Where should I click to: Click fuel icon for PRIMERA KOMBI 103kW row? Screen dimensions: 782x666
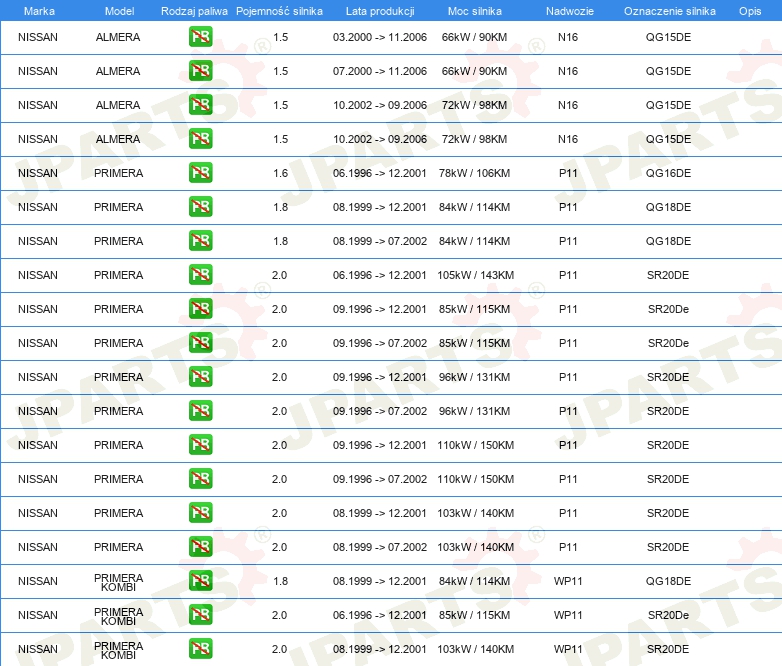pos(200,648)
